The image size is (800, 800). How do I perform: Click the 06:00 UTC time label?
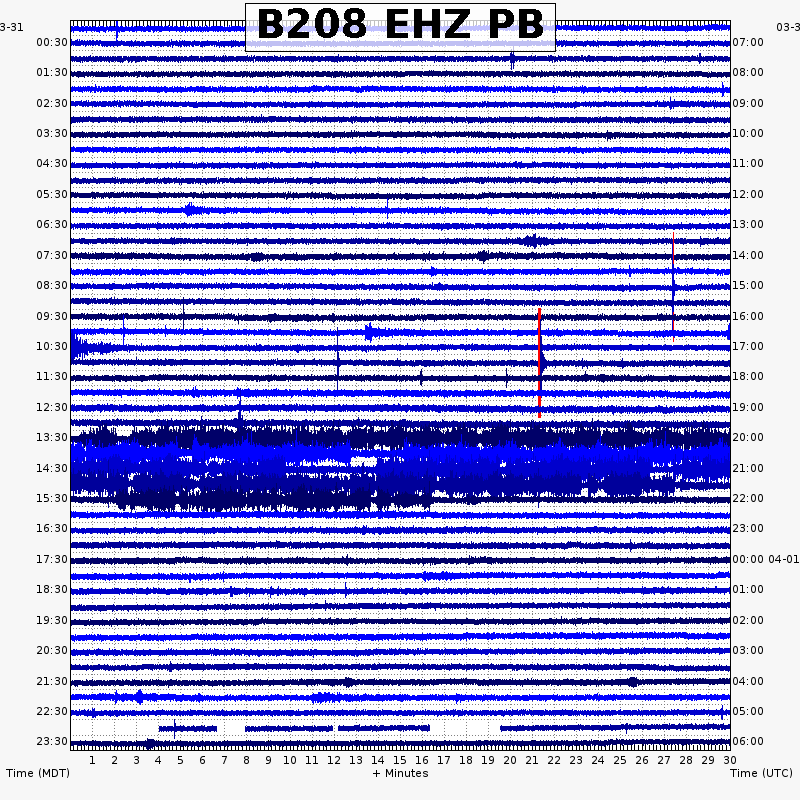pos(748,741)
